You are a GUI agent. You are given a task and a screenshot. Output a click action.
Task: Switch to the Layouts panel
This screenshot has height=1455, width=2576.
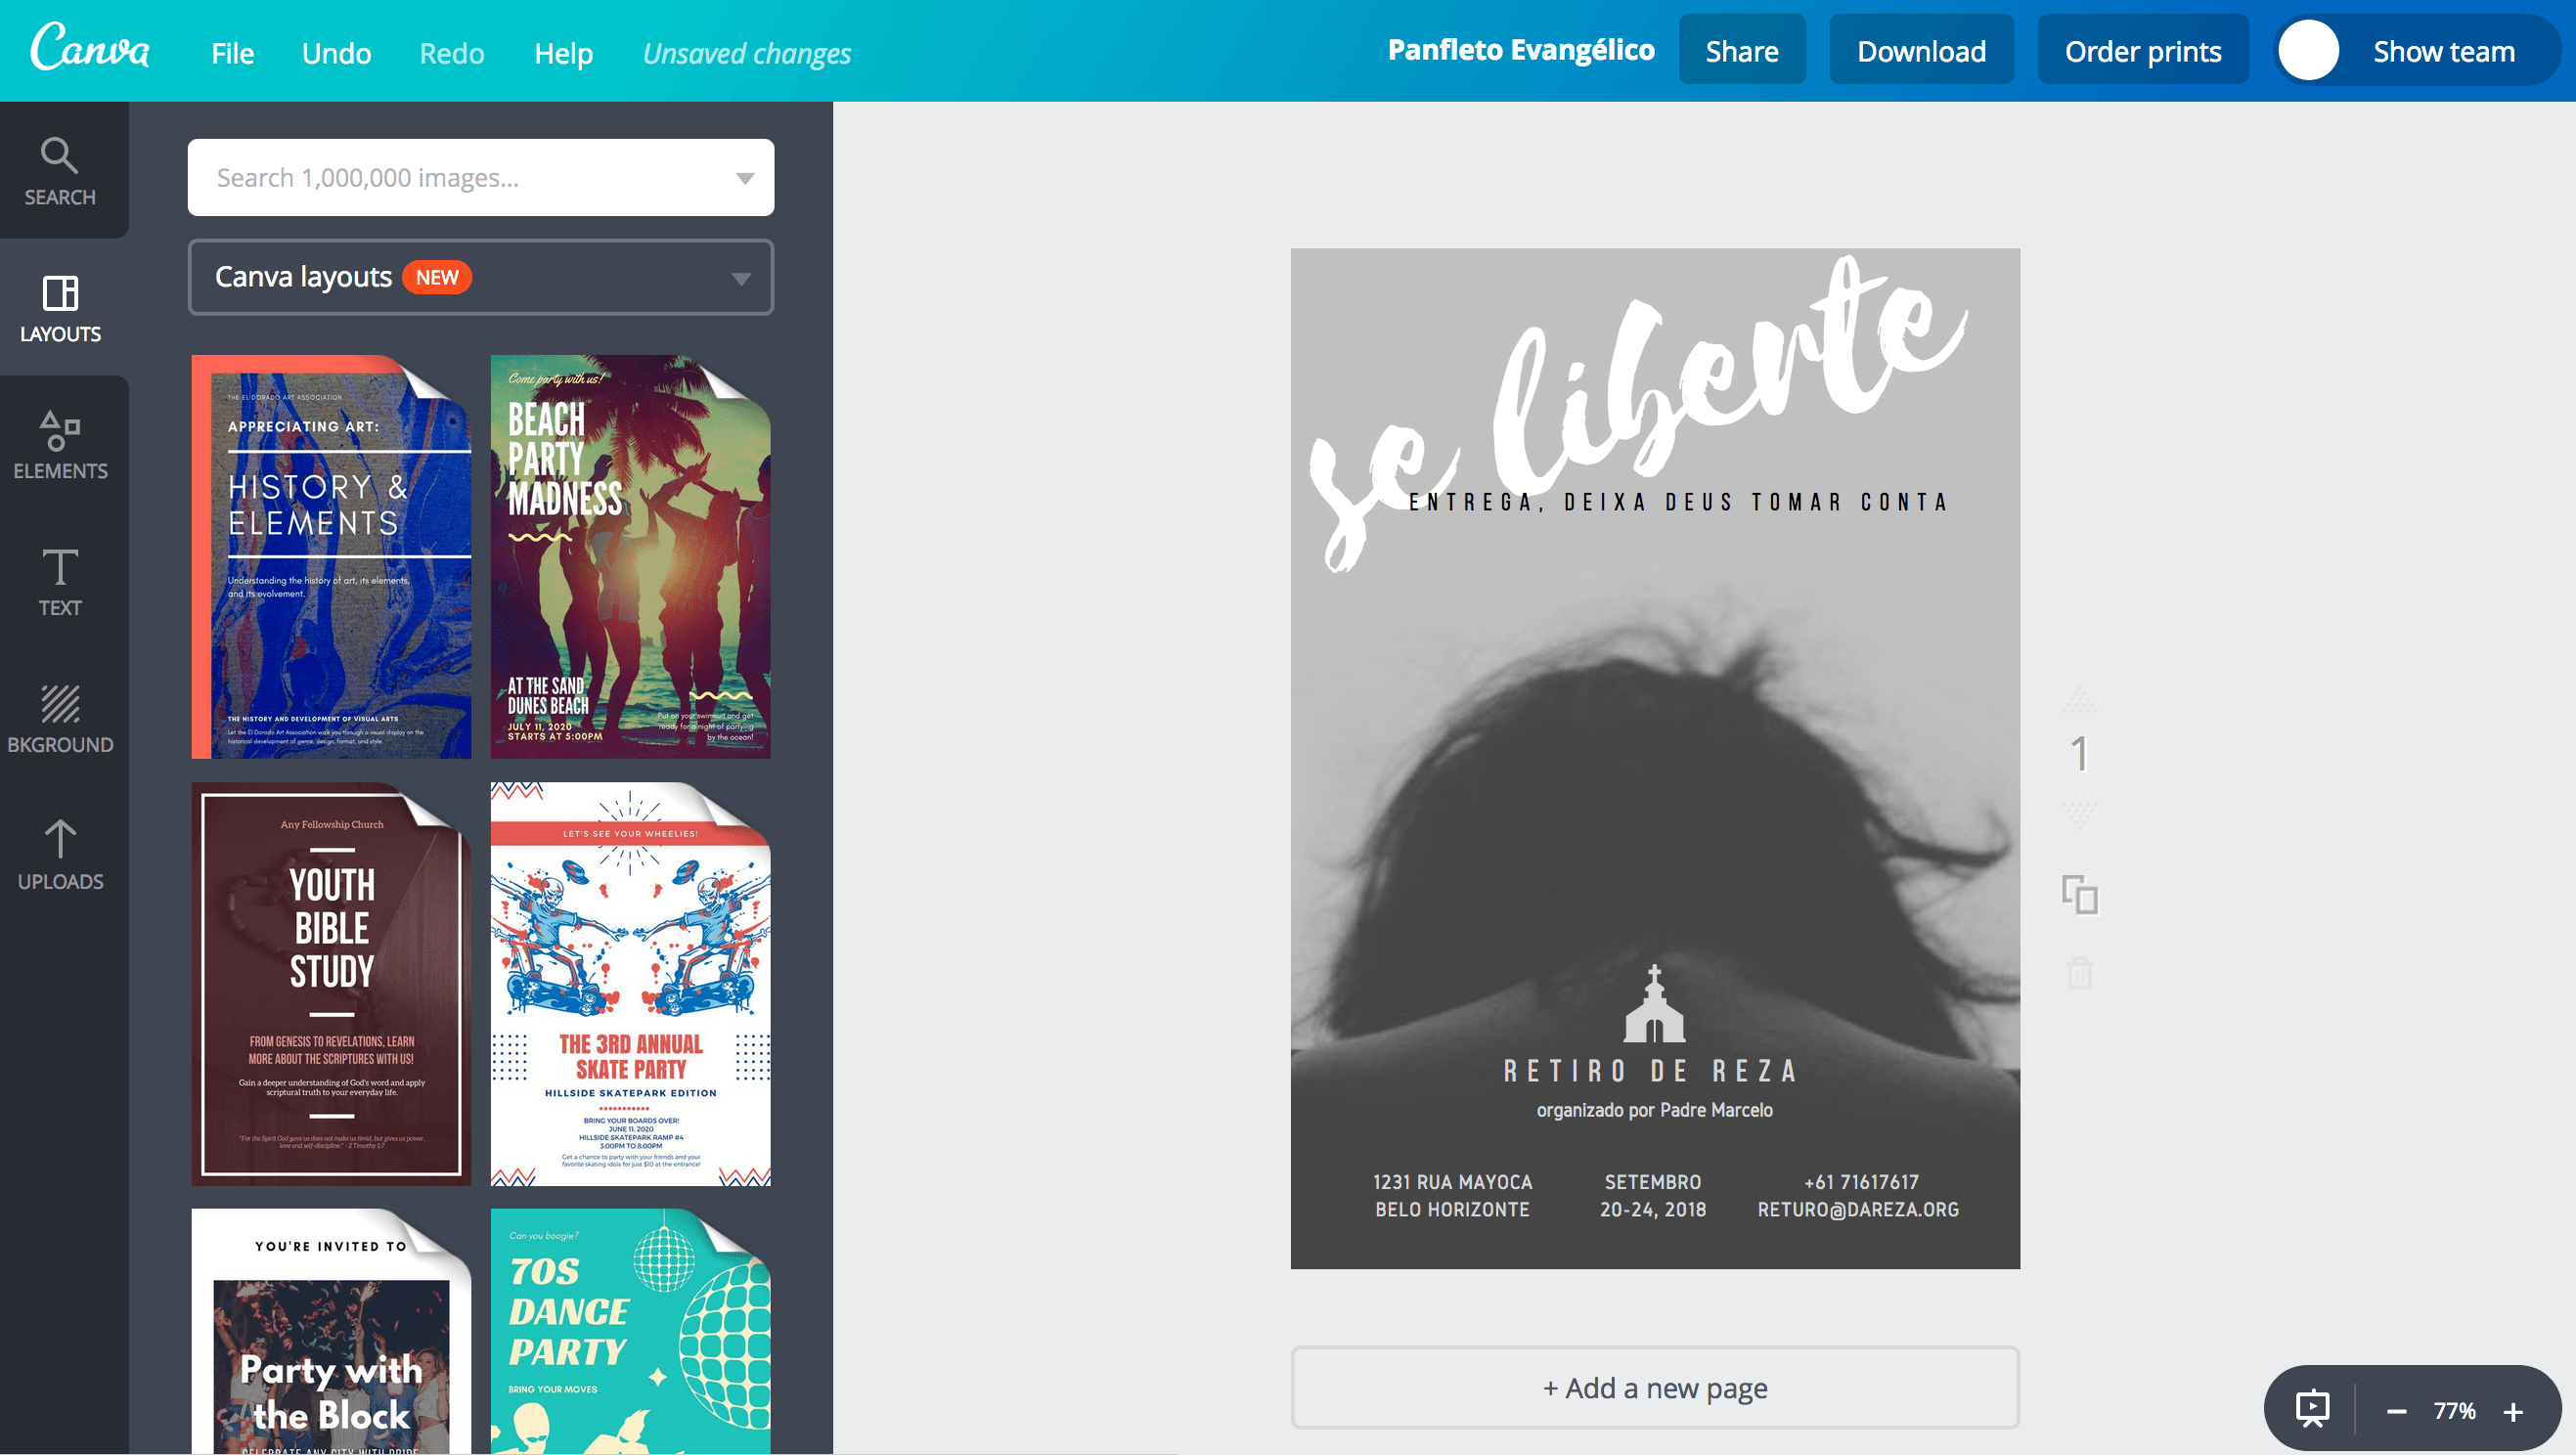pyautogui.click(x=60, y=308)
